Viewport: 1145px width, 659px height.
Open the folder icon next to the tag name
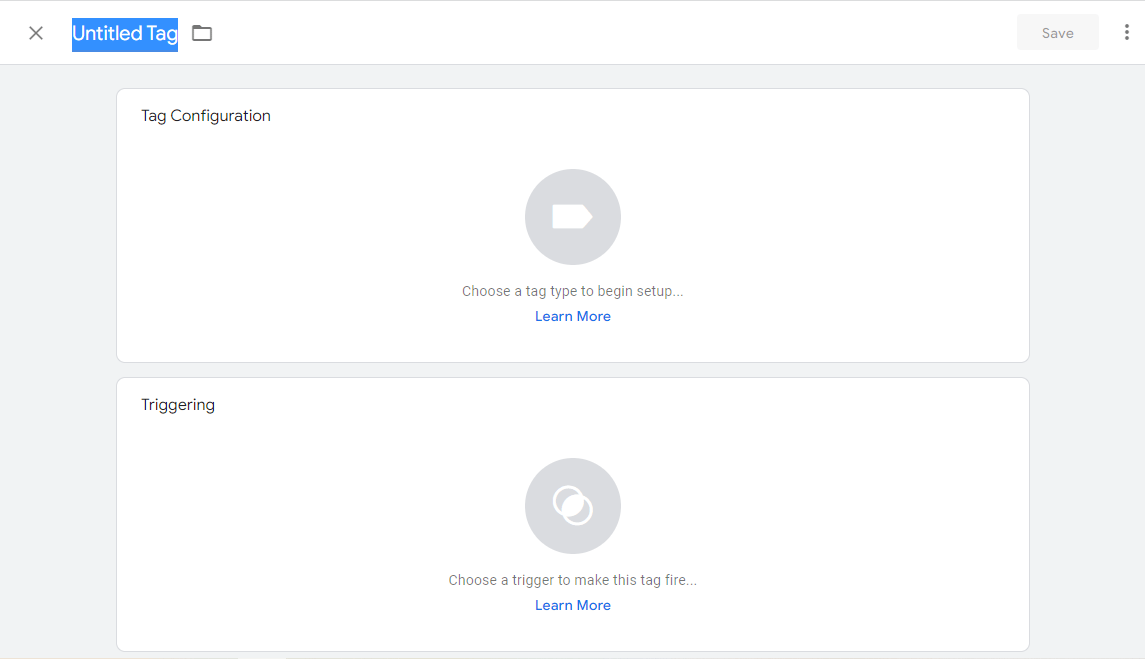[x=202, y=33]
